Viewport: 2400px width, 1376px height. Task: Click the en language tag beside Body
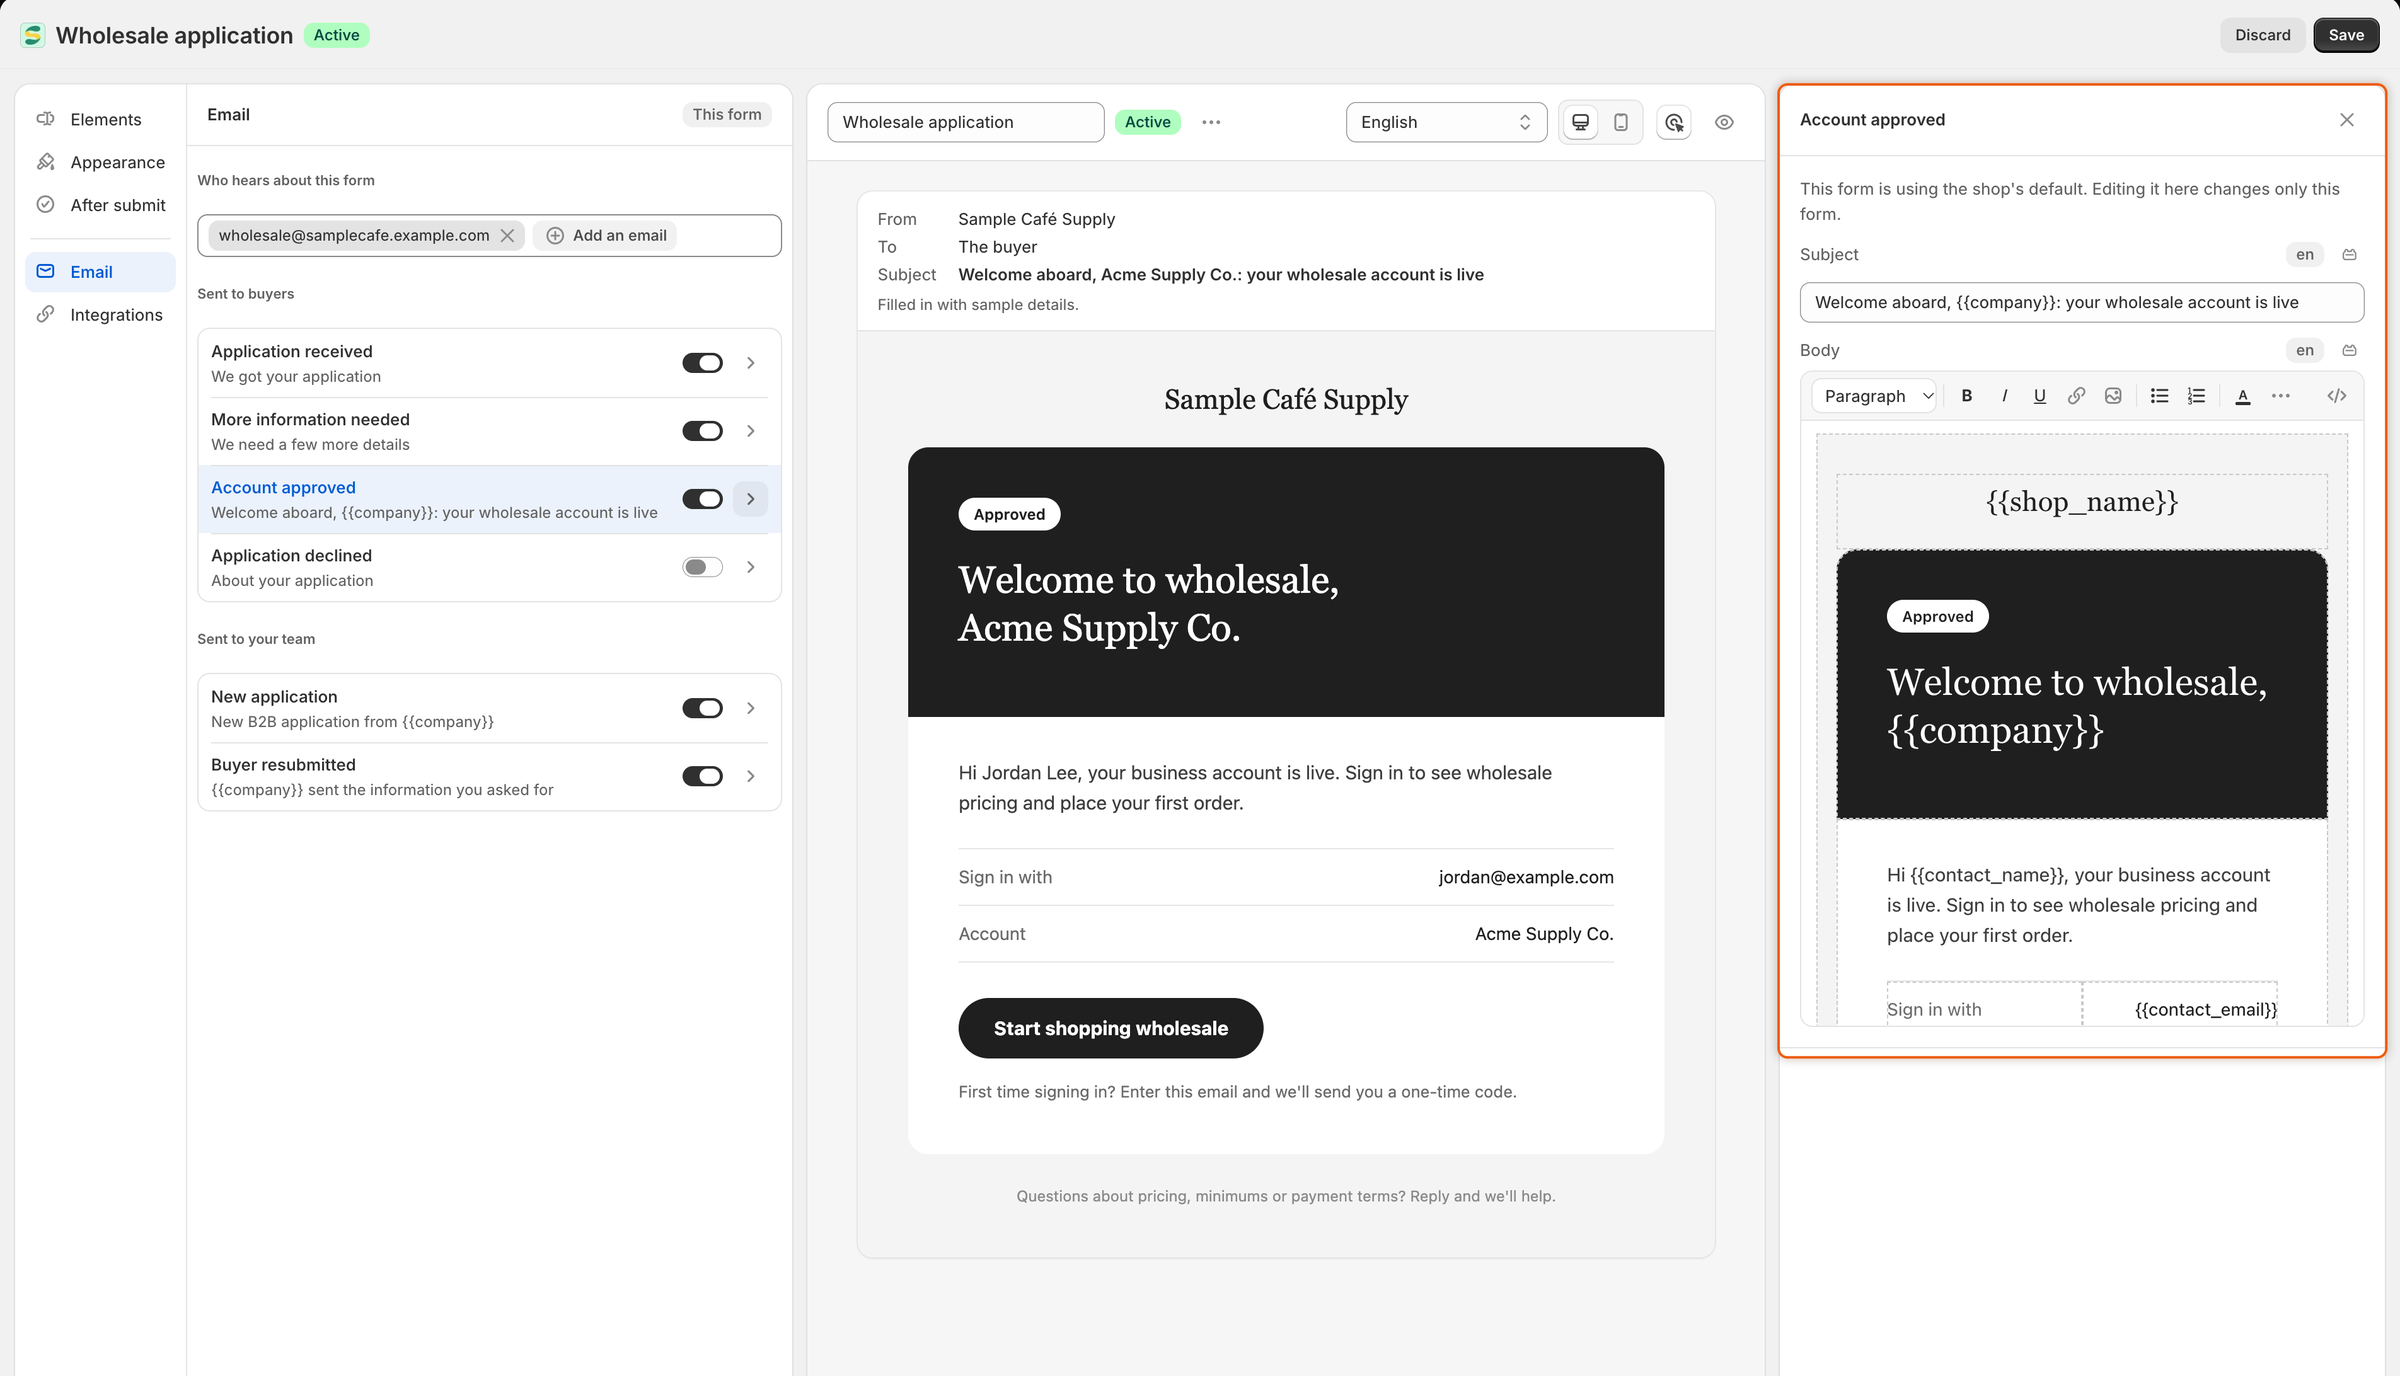click(2305, 351)
